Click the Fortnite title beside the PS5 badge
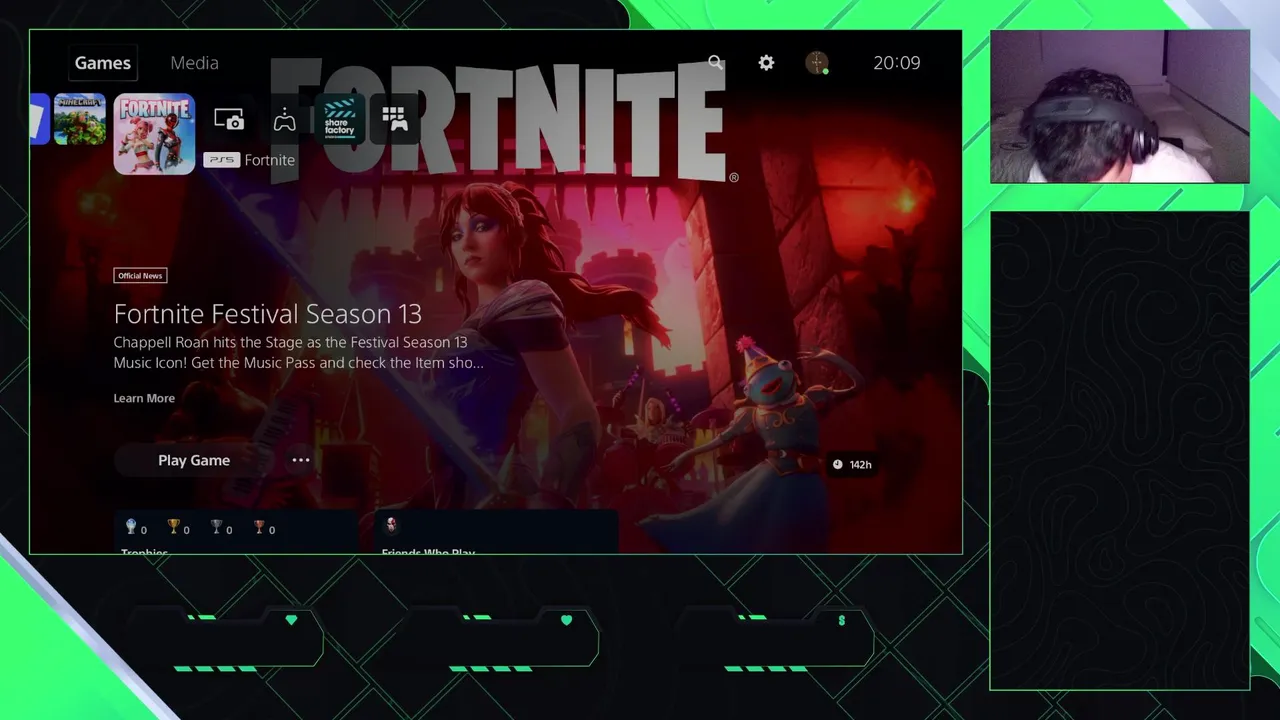 270,160
